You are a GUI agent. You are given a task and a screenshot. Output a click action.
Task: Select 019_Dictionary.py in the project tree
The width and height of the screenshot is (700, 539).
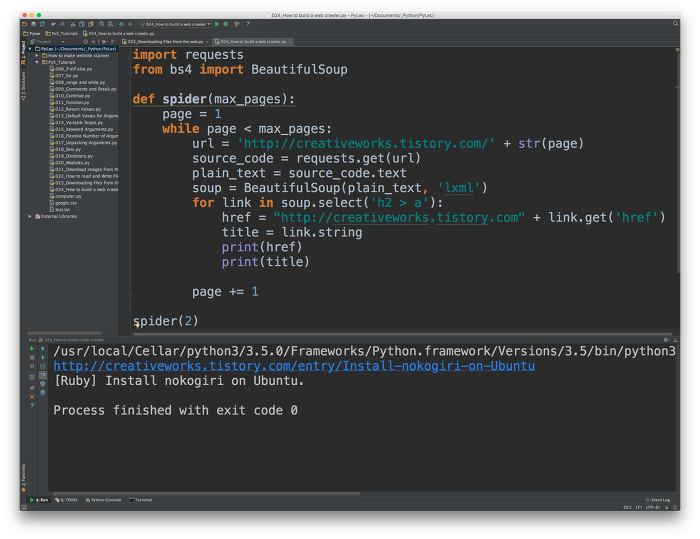click(x=71, y=156)
